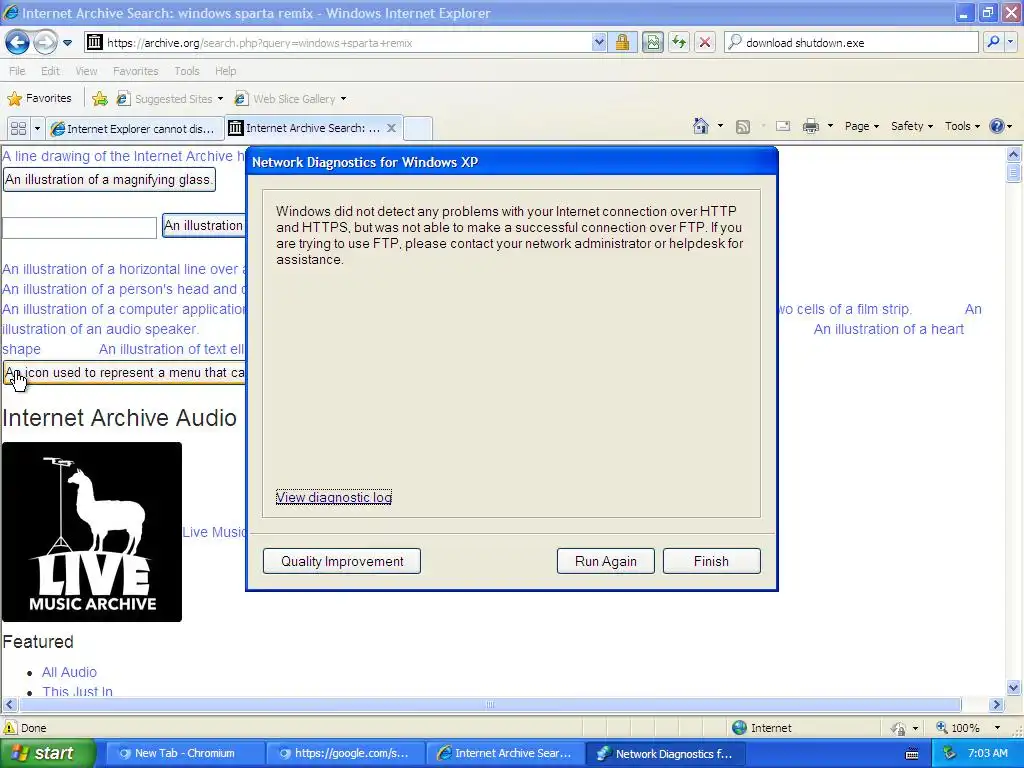Click the archive.org site icon in address bar
This screenshot has height=768, width=1024.
point(95,42)
